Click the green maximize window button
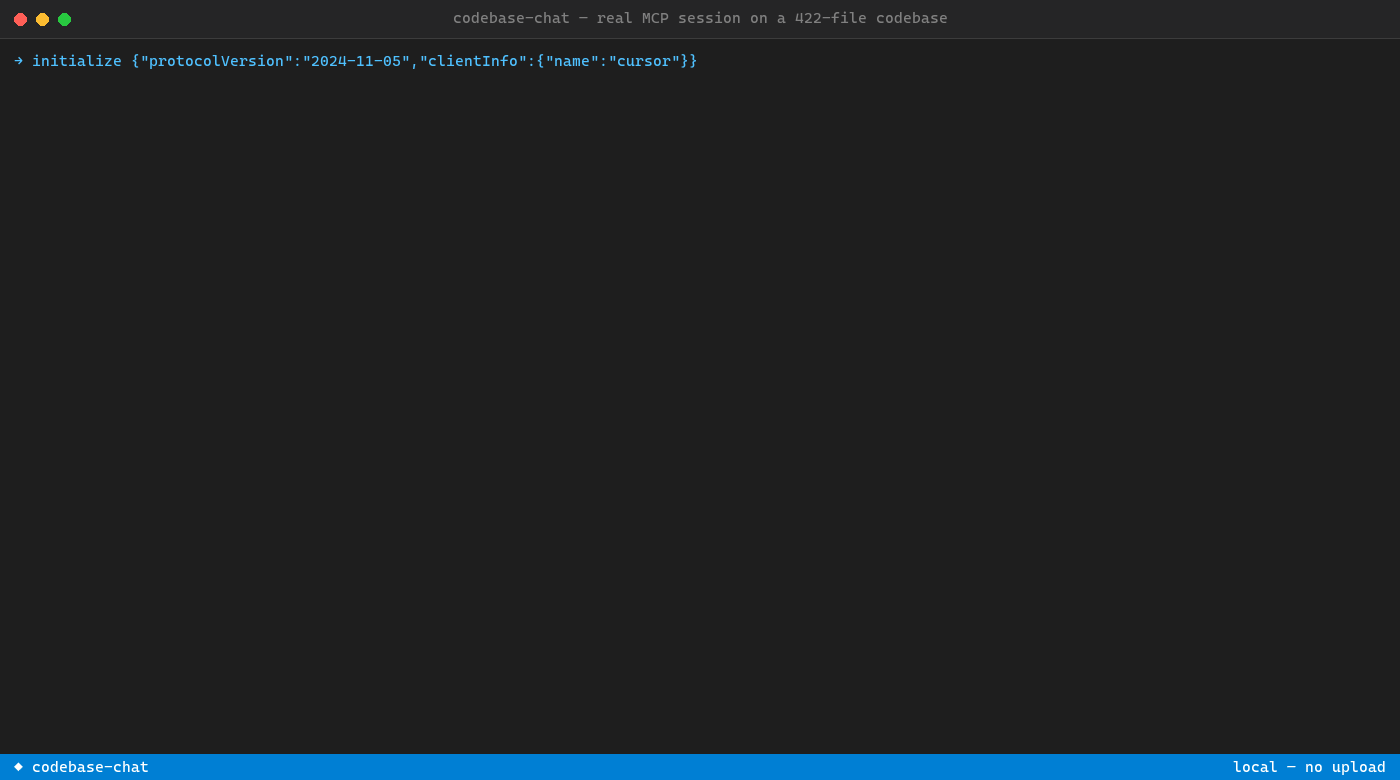Image resolution: width=1400 pixels, height=780 pixels. 64,19
